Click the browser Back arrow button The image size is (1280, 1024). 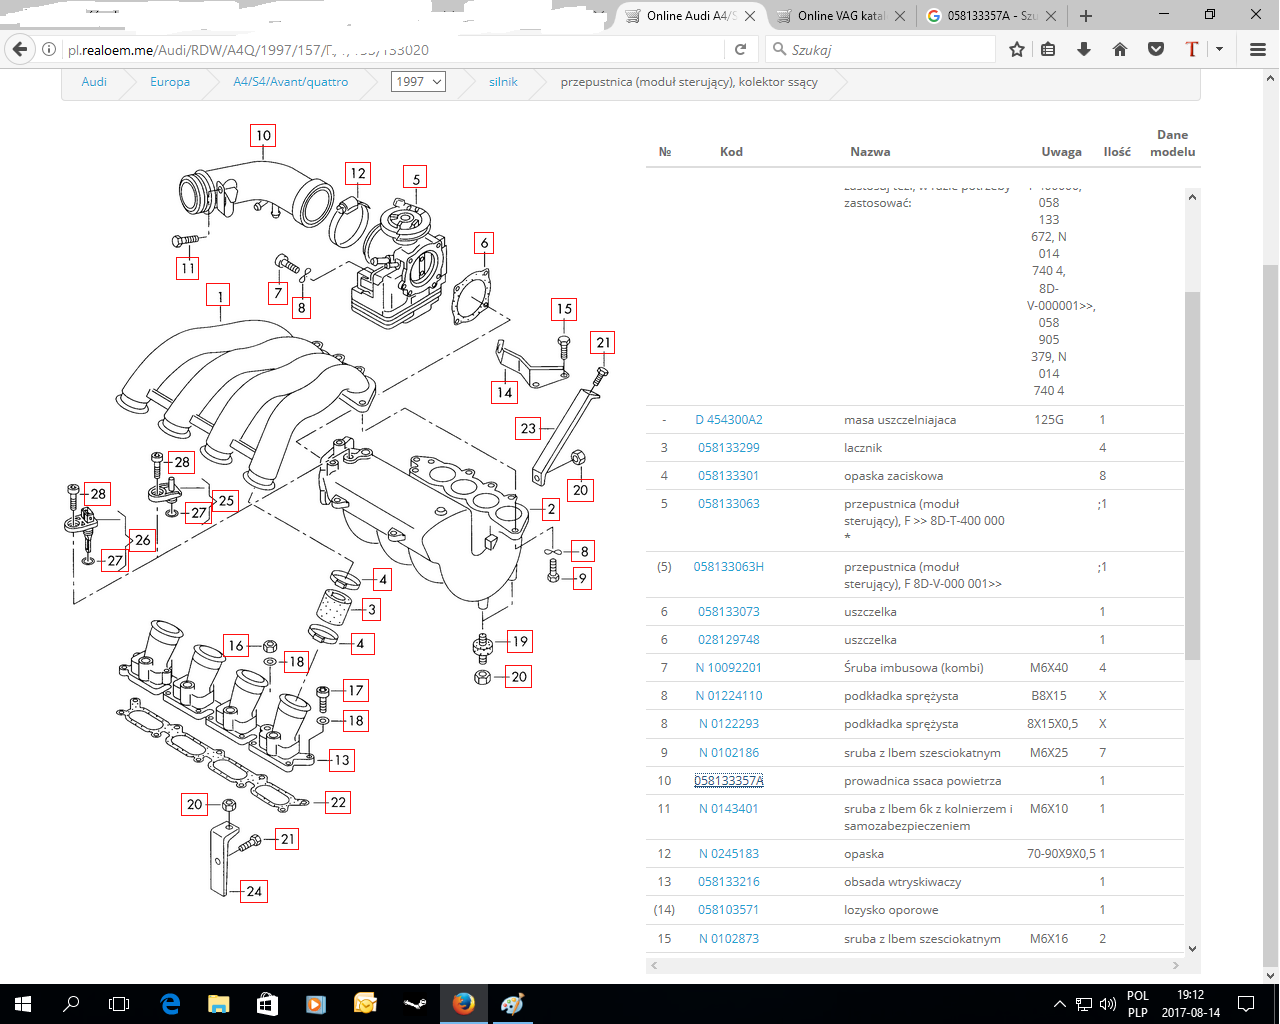[x=20, y=49]
